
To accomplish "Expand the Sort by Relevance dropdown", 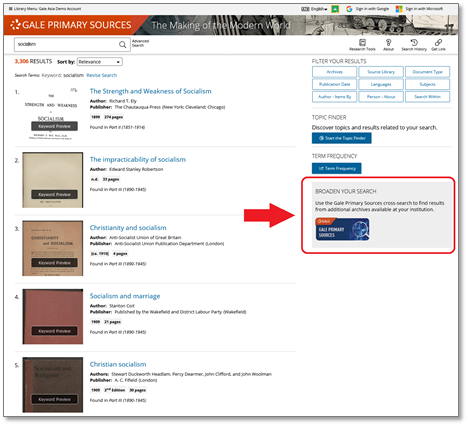I will click(x=100, y=62).
